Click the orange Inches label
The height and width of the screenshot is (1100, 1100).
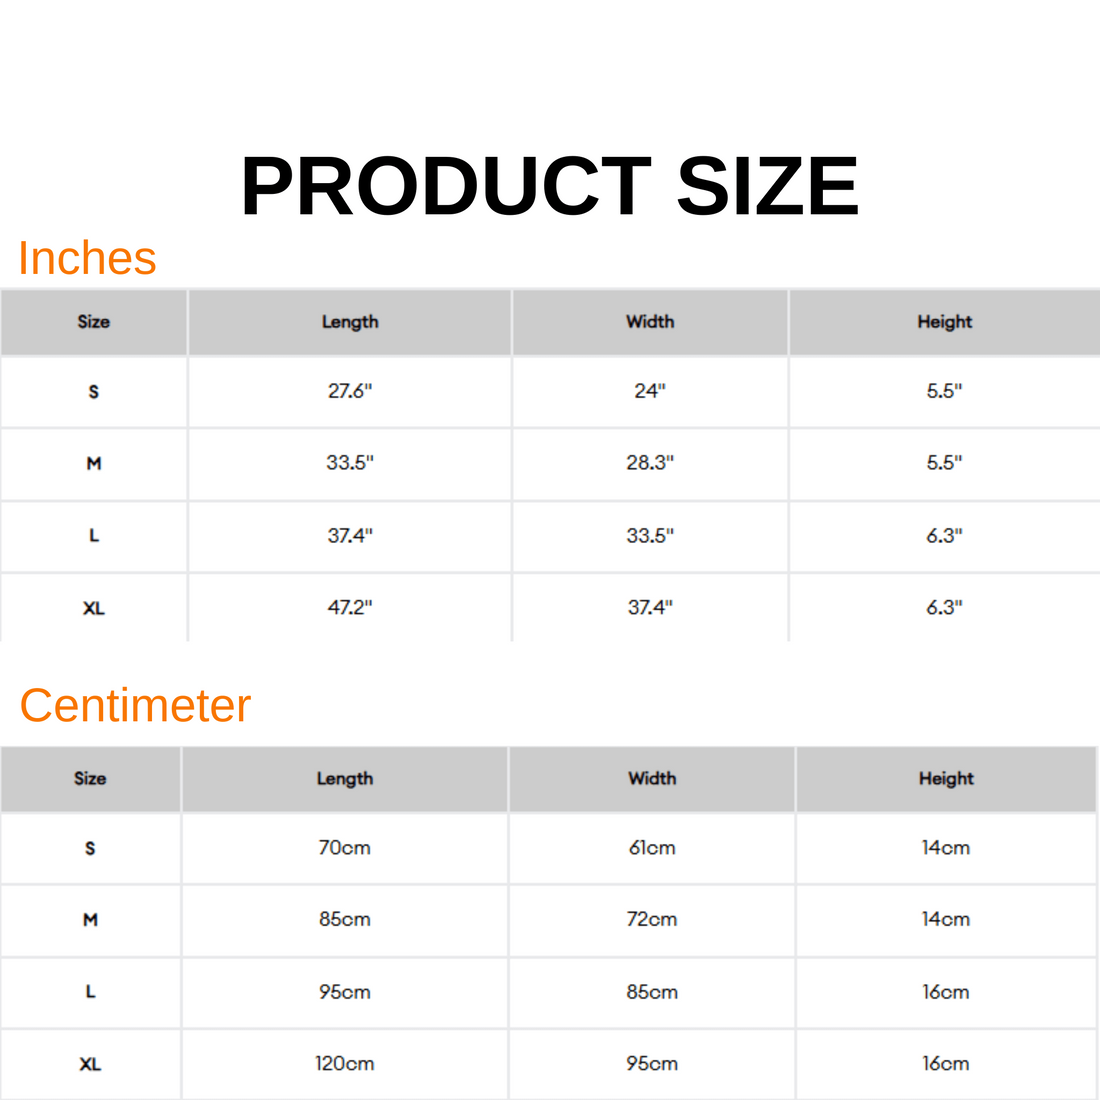88,258
